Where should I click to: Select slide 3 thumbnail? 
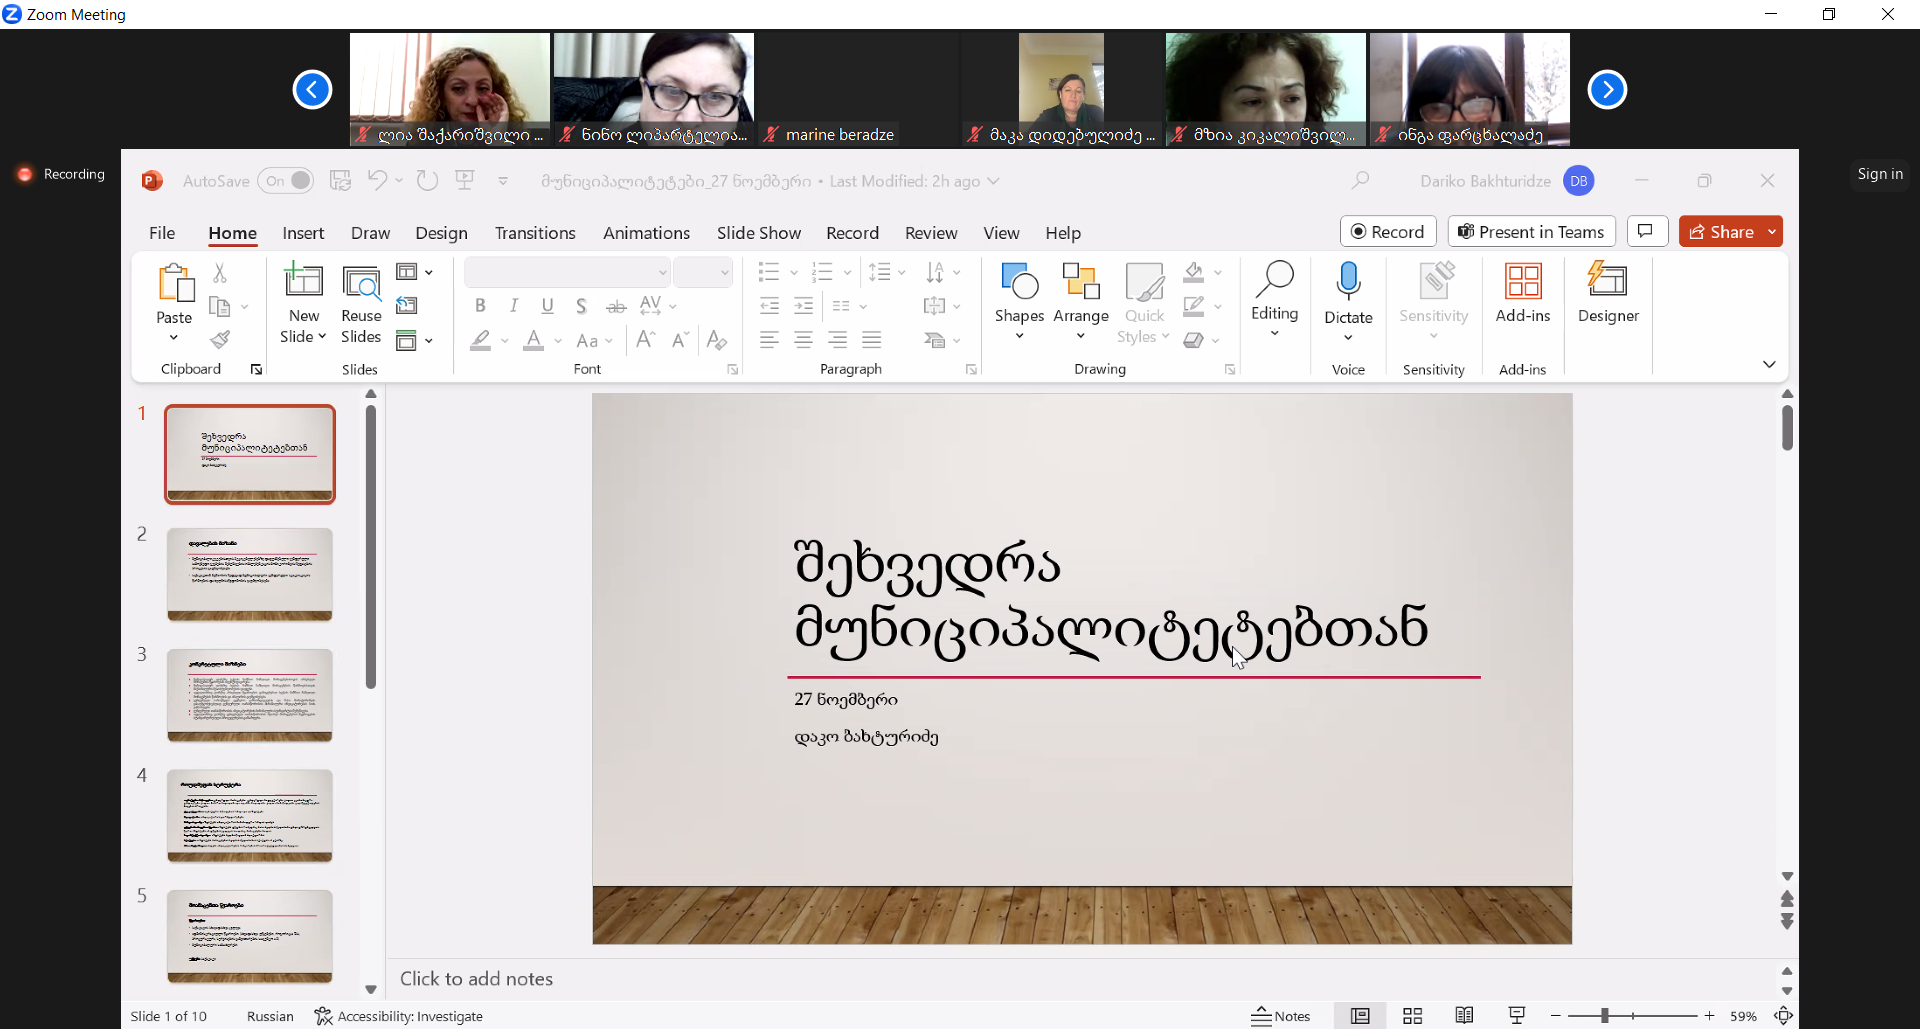coord(250,695)
